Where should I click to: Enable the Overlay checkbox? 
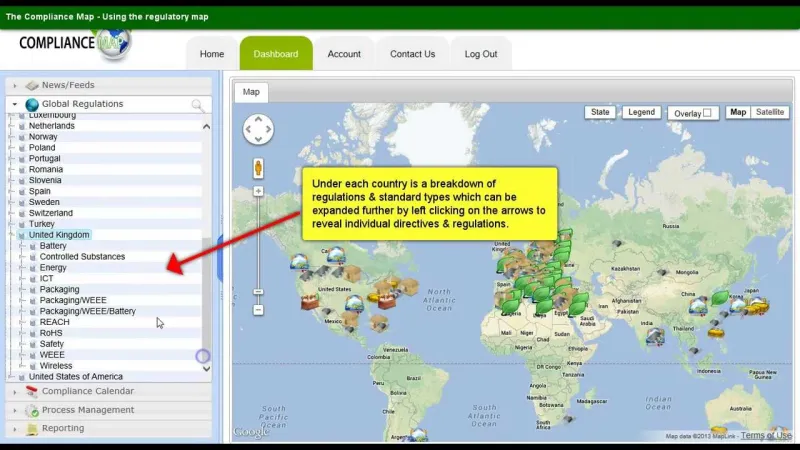(x=707, y=113)
